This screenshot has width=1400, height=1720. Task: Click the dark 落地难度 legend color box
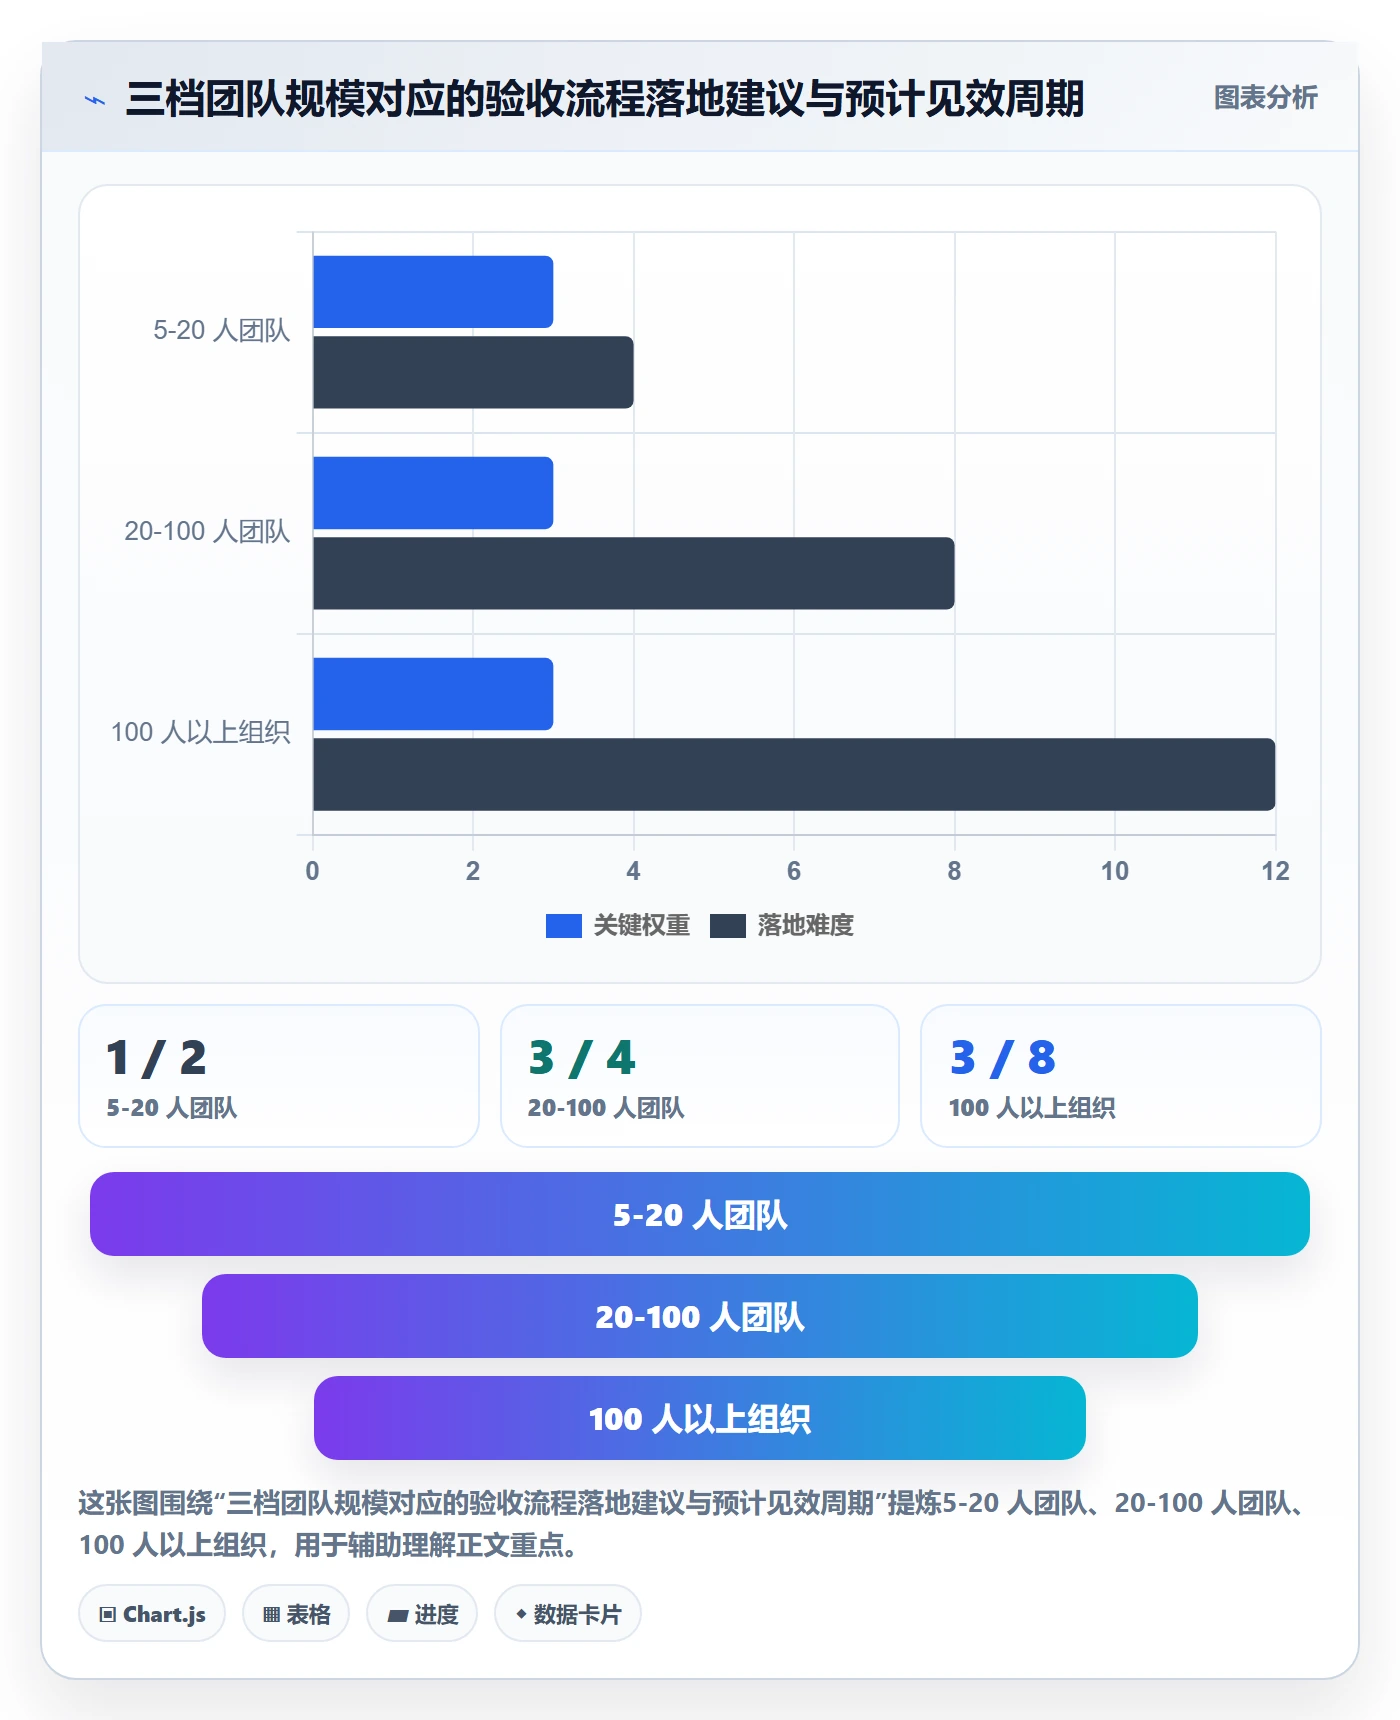728,926
